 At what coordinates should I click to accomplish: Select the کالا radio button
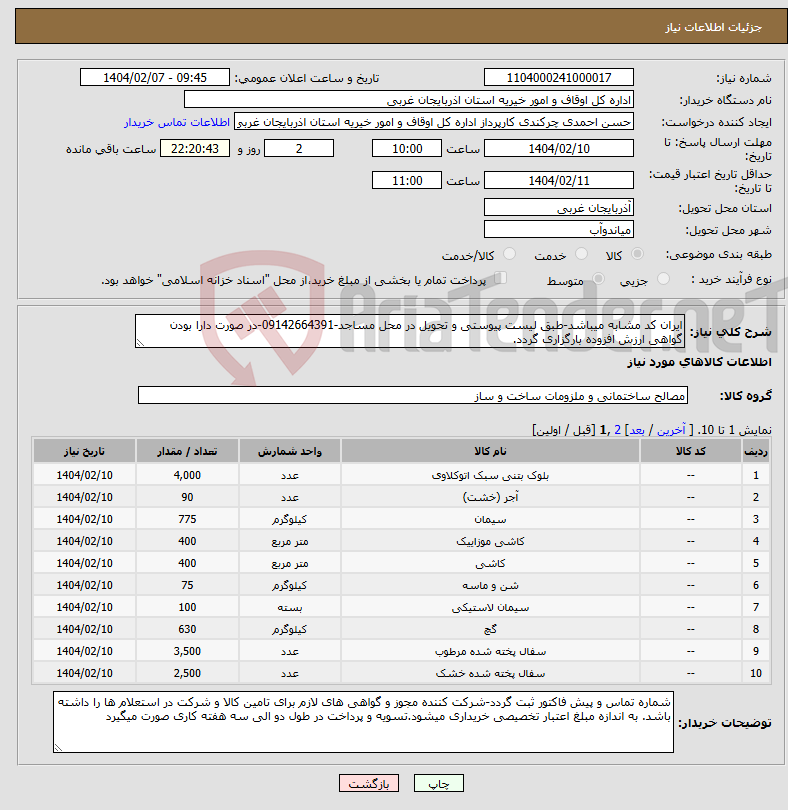(638, 254)
